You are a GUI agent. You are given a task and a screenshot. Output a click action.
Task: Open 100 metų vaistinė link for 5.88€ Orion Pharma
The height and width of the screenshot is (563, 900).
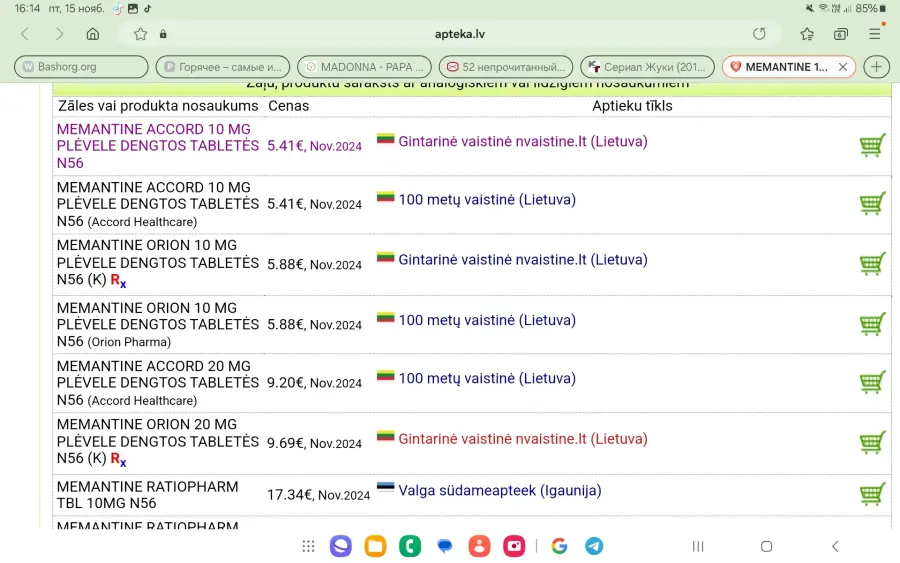487,320
